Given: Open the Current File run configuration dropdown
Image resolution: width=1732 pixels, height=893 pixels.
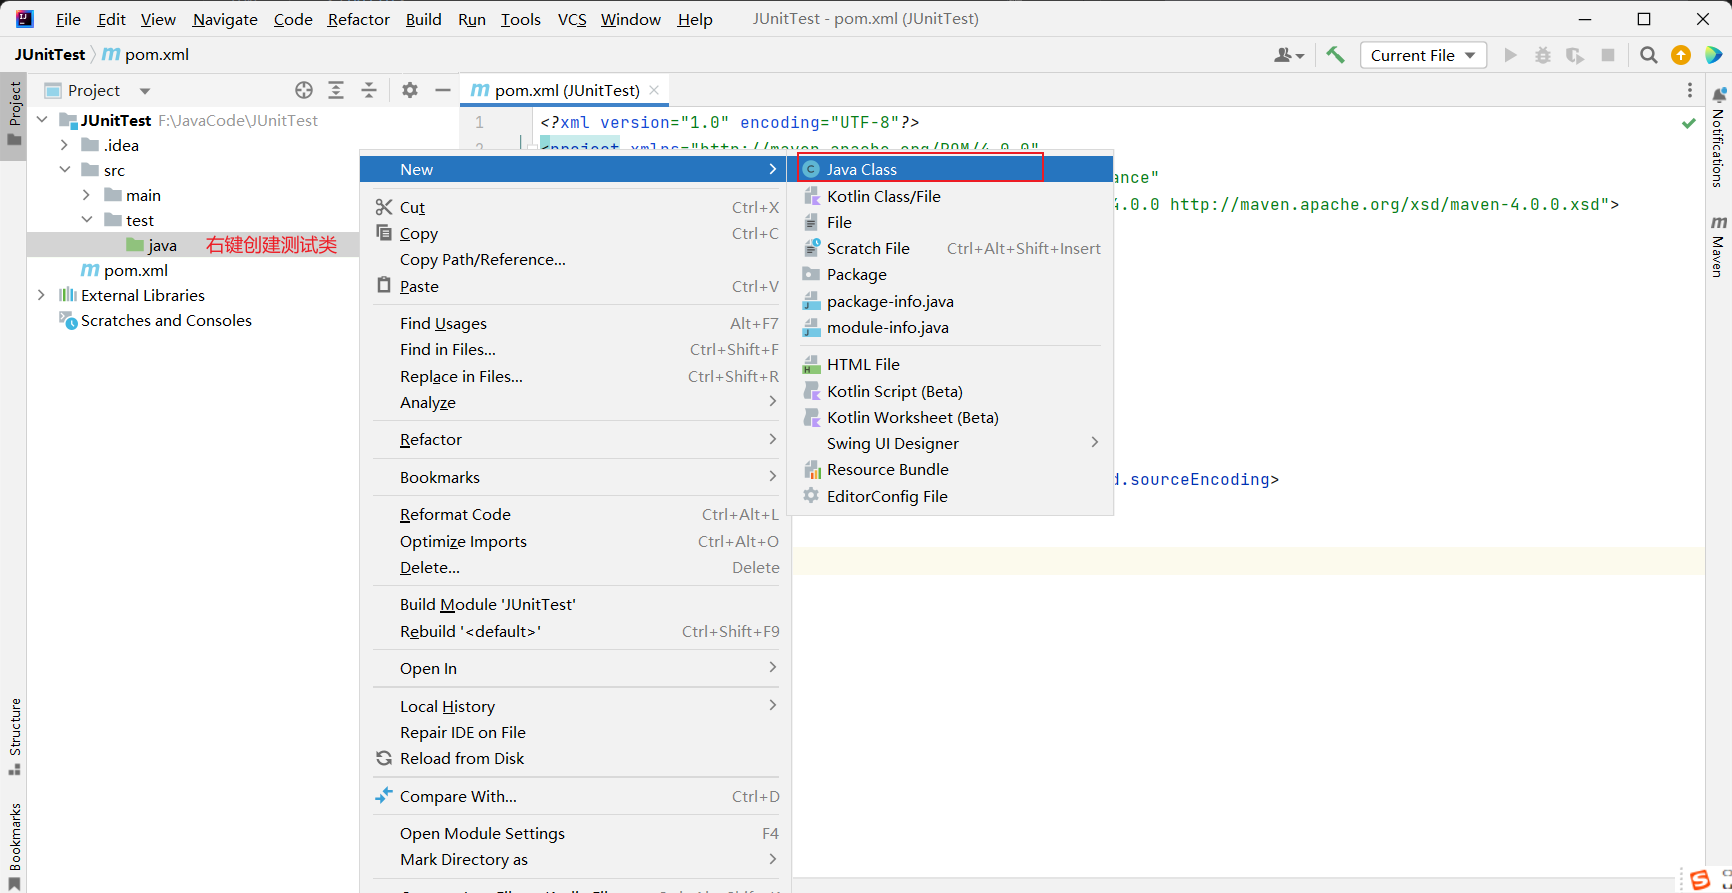Looking at the screenshot, I should 1422,55.
